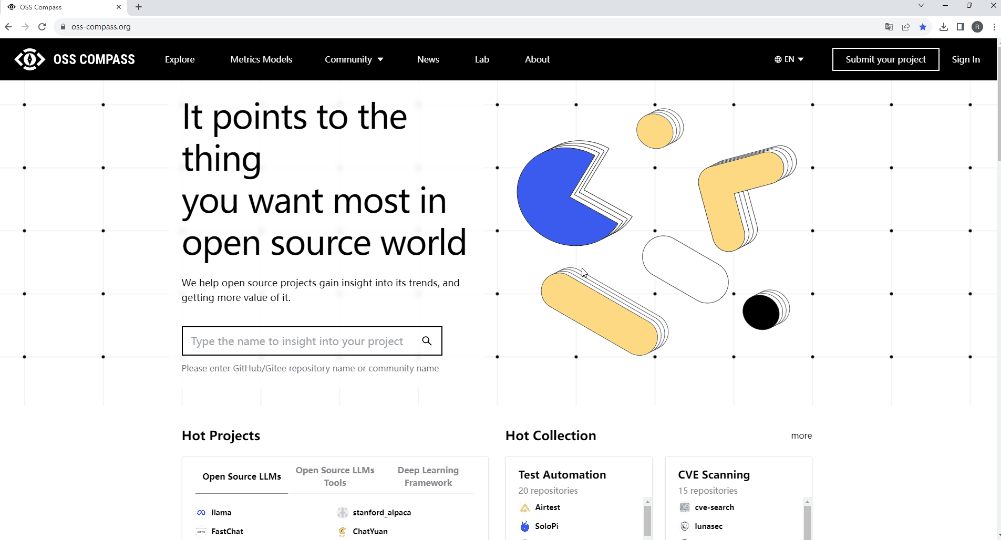Open the SoloPi repository link
The height and width of the screenshot is (540, 1001).
click(546, 526)
